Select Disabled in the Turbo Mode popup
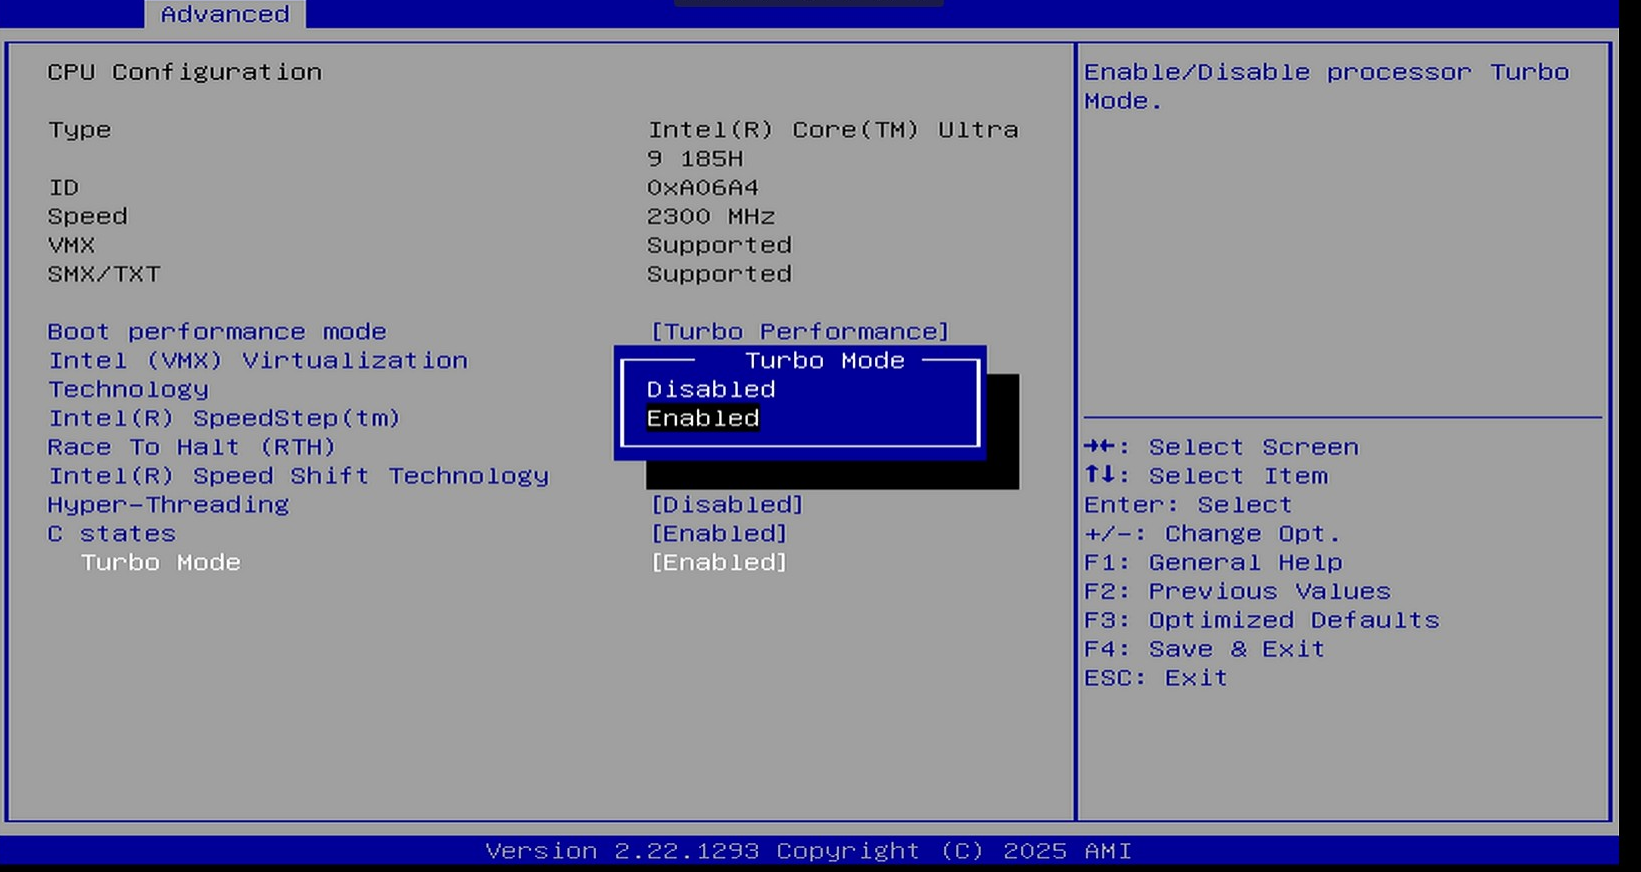 (x=710, y=389)
